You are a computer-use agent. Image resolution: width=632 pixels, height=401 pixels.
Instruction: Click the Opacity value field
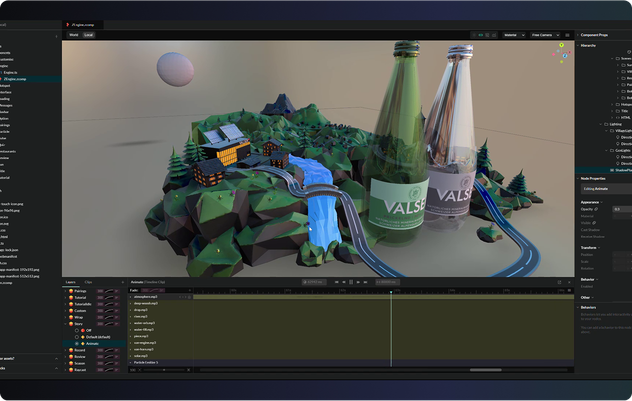pos(622,209)
